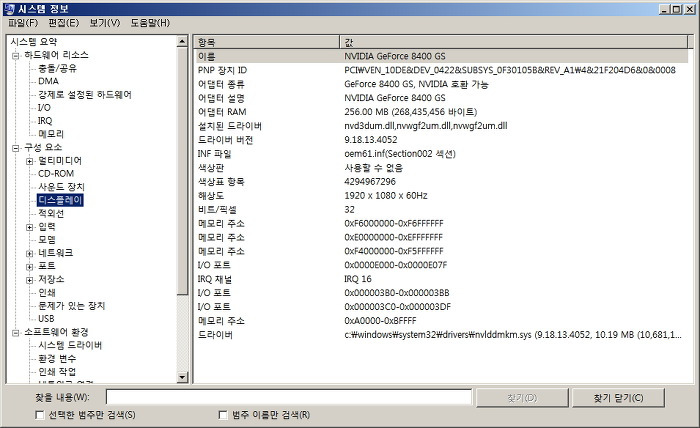Select 강제로 설정된 하드웨어 item
Screen dimensions: 700x428
tap(85, 95)
